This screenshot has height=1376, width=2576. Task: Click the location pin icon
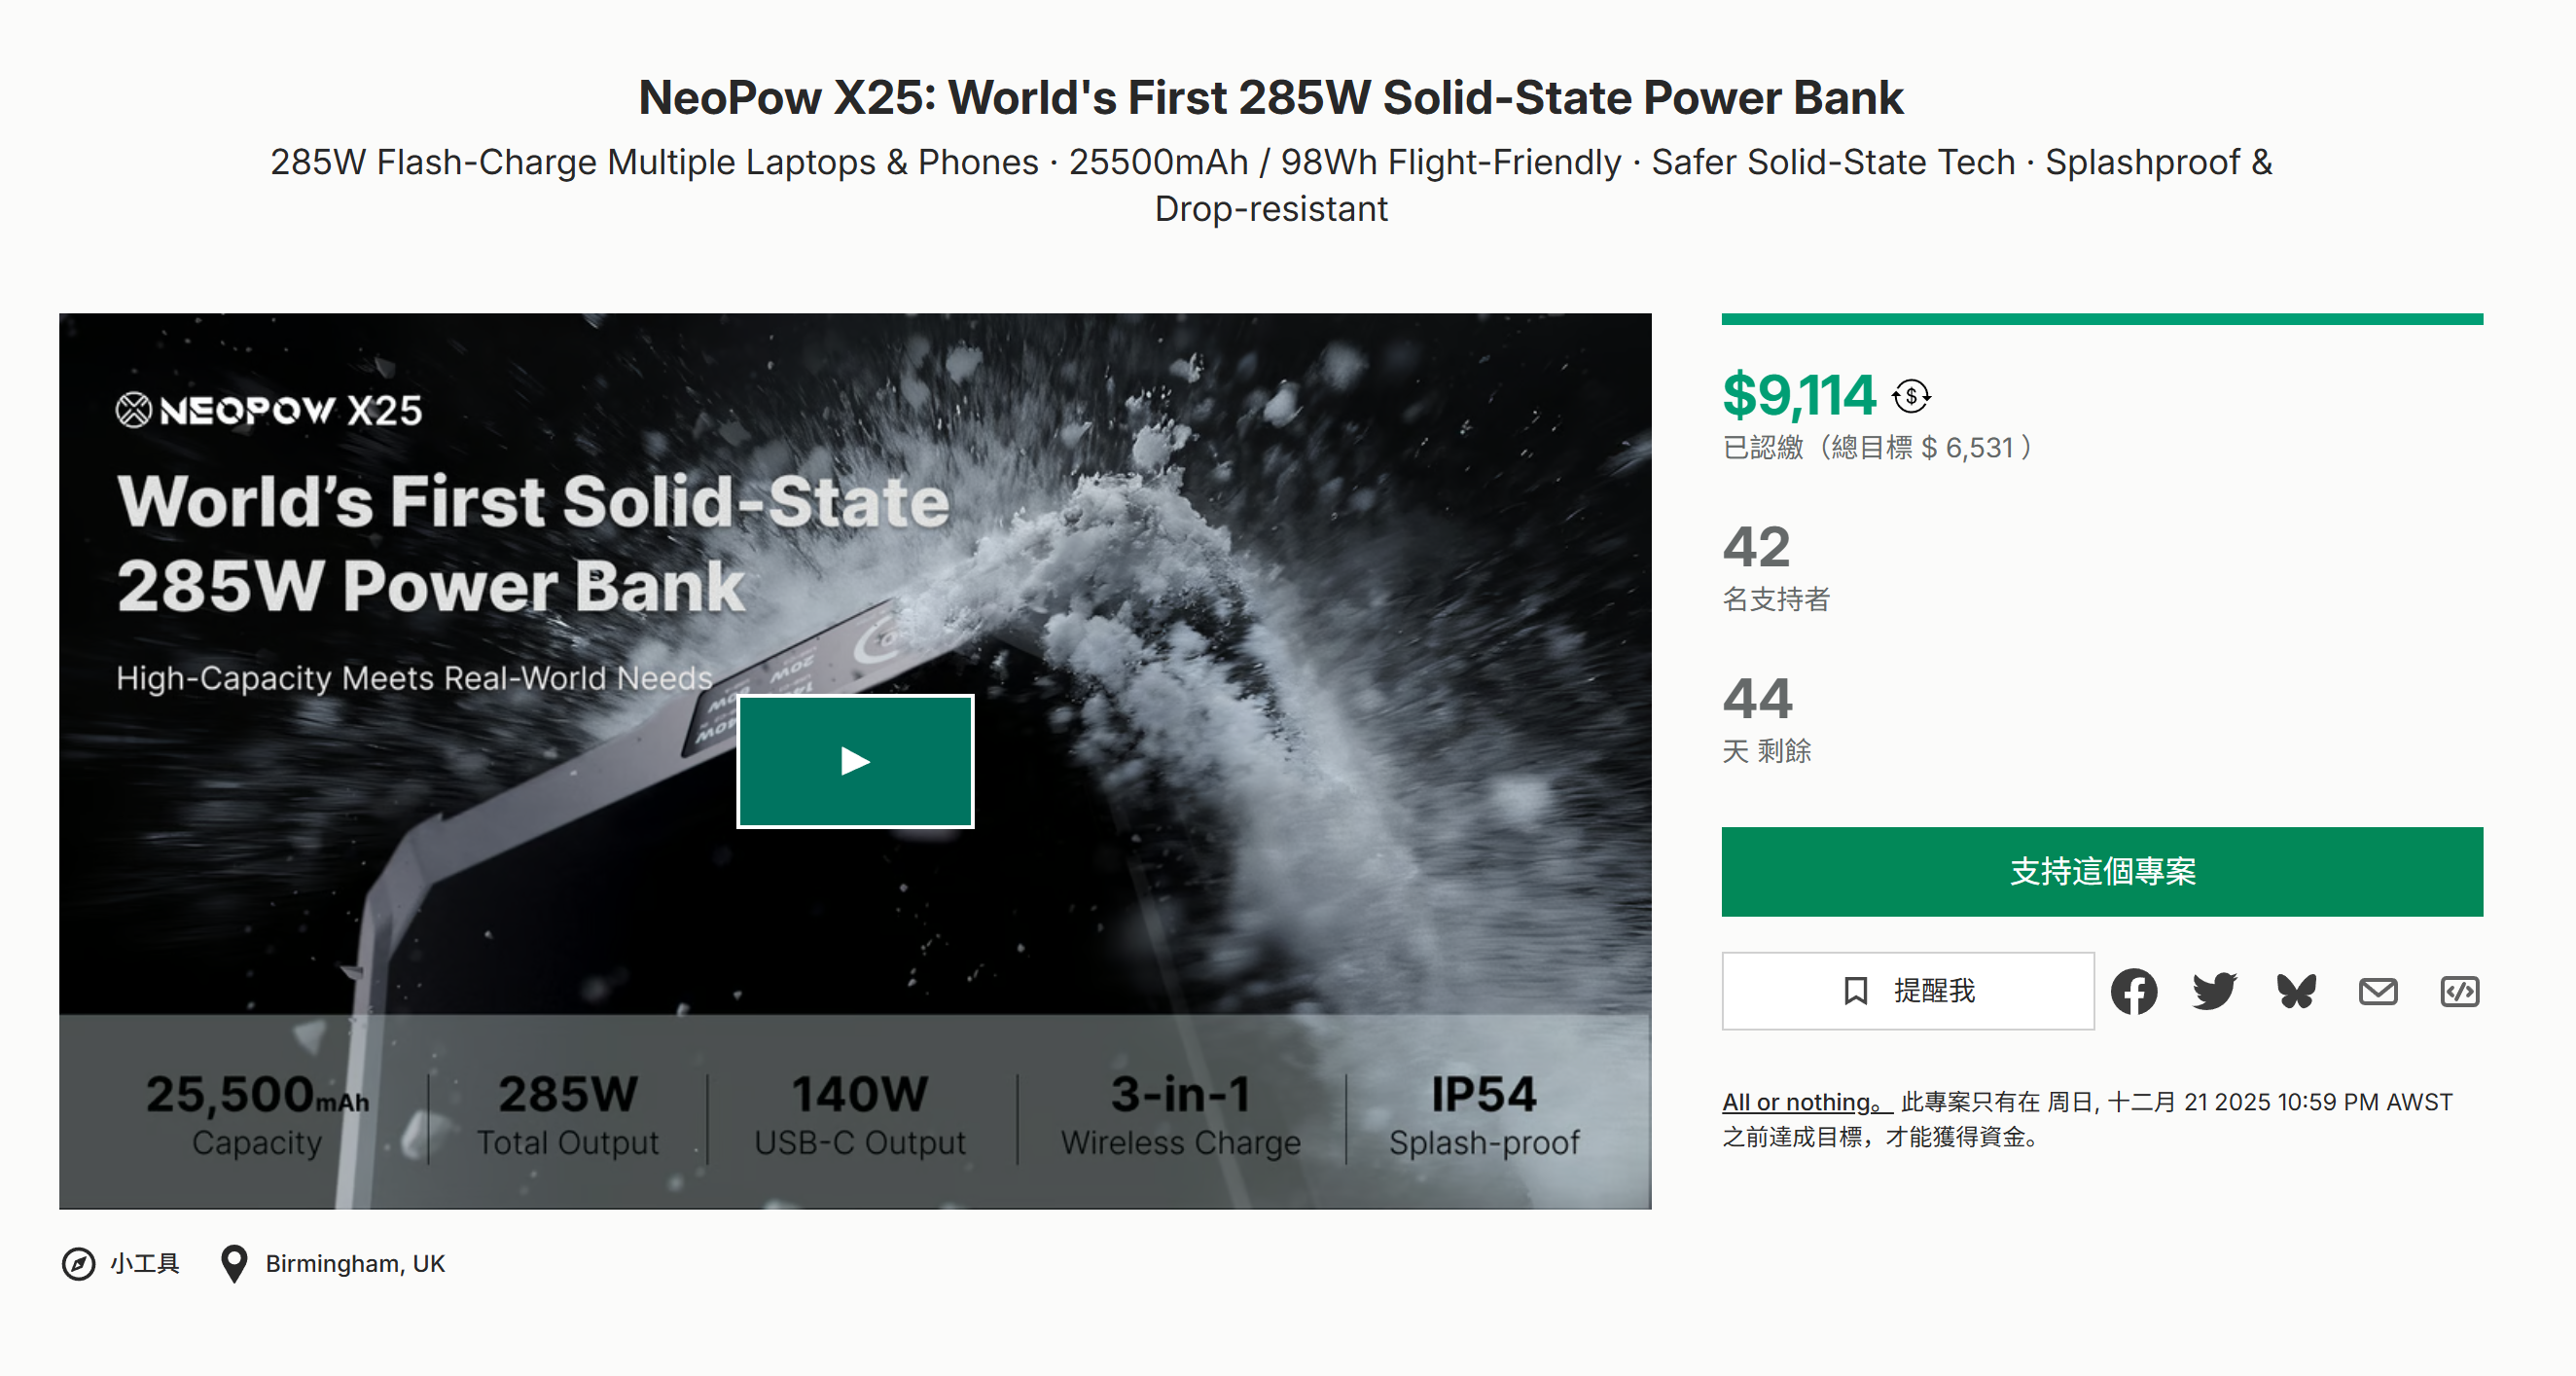click(234, 1264)
